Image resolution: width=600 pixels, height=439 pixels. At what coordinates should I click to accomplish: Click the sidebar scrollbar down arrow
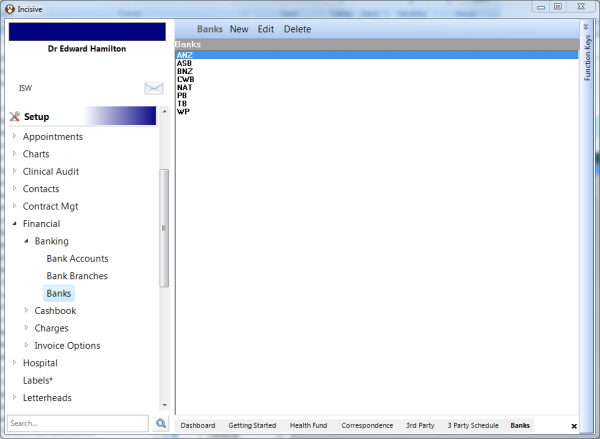[x=165, y=405]
